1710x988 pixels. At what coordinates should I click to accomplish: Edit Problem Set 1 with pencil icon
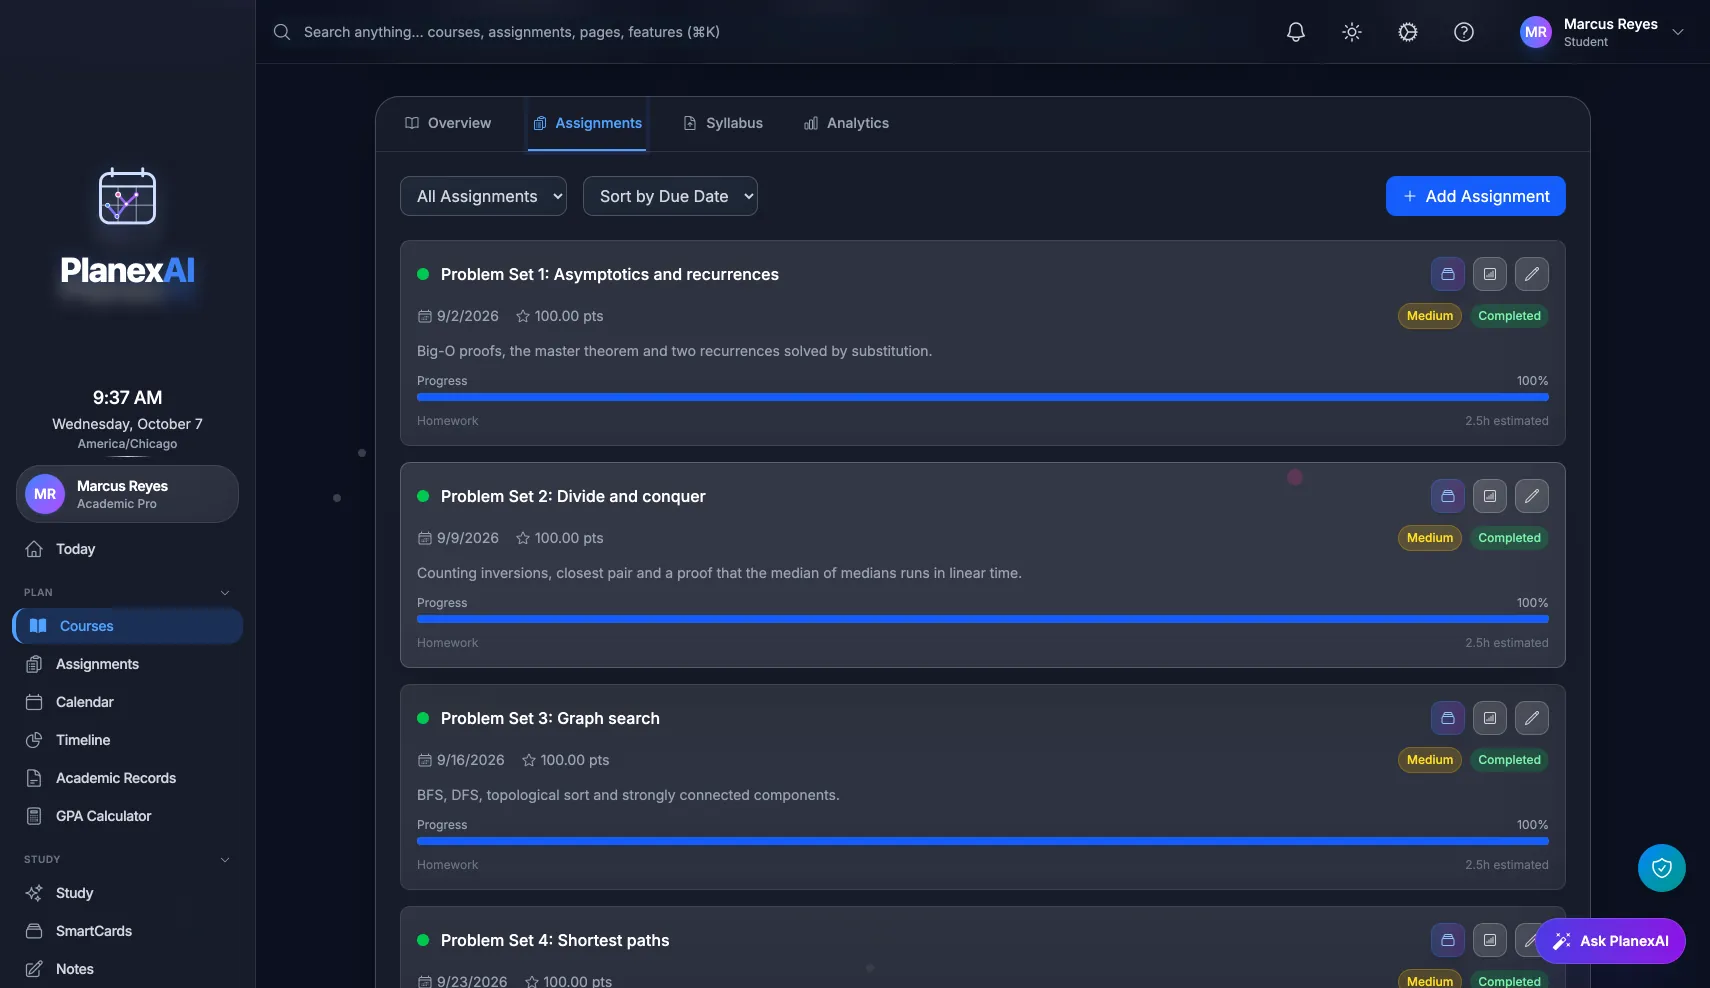tap(1532, 274)
